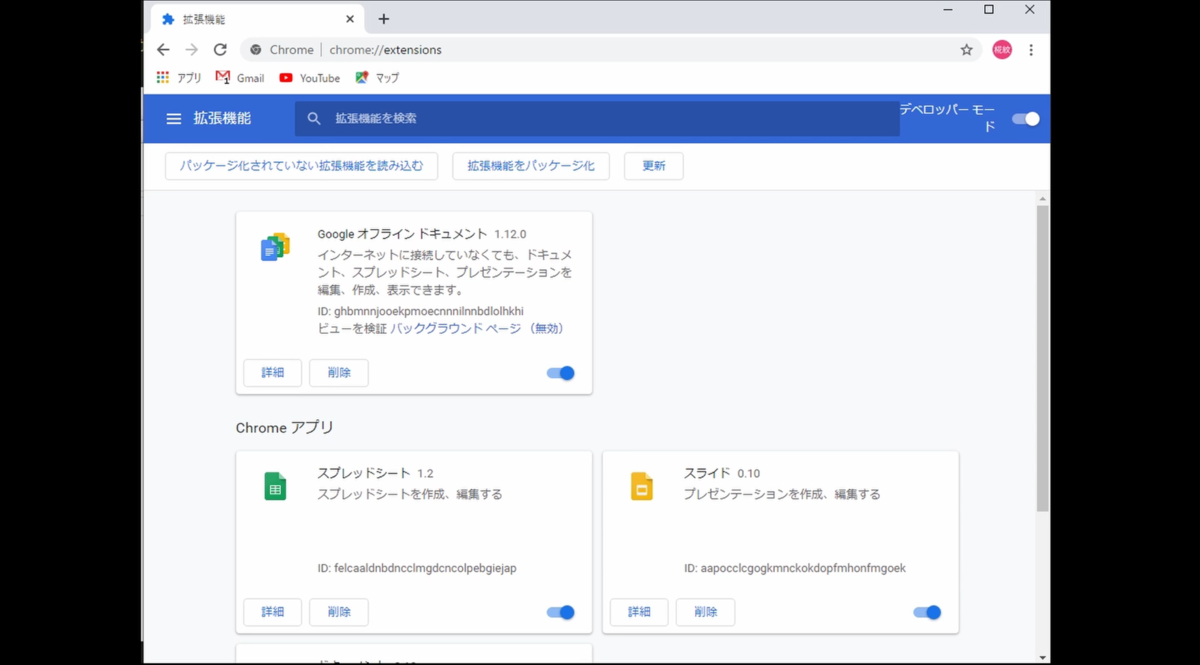
Task: Turn off the Google オフライン ドキュメント extension
Action: pyautogui.click(x=559, y=372)
